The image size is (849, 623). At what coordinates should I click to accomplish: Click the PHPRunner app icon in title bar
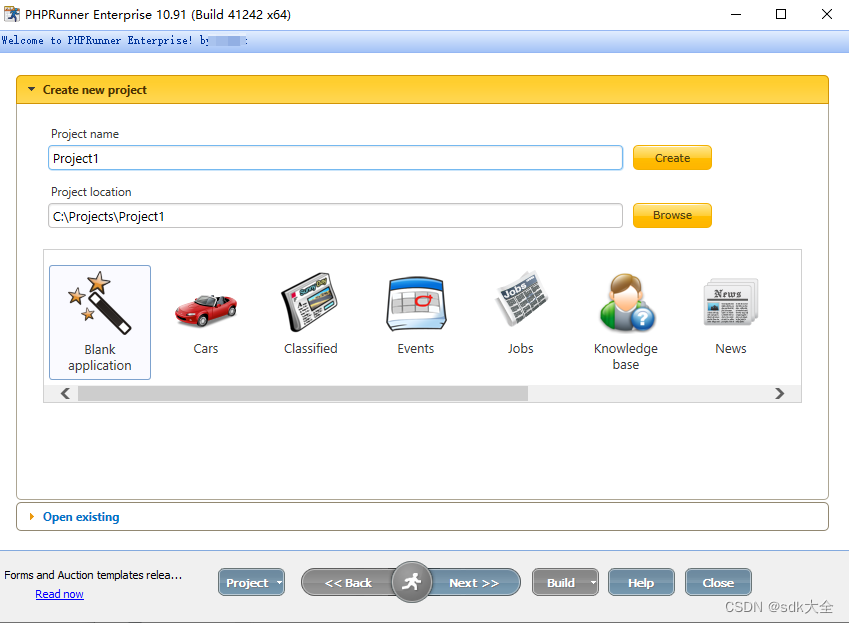pos(12,14)
